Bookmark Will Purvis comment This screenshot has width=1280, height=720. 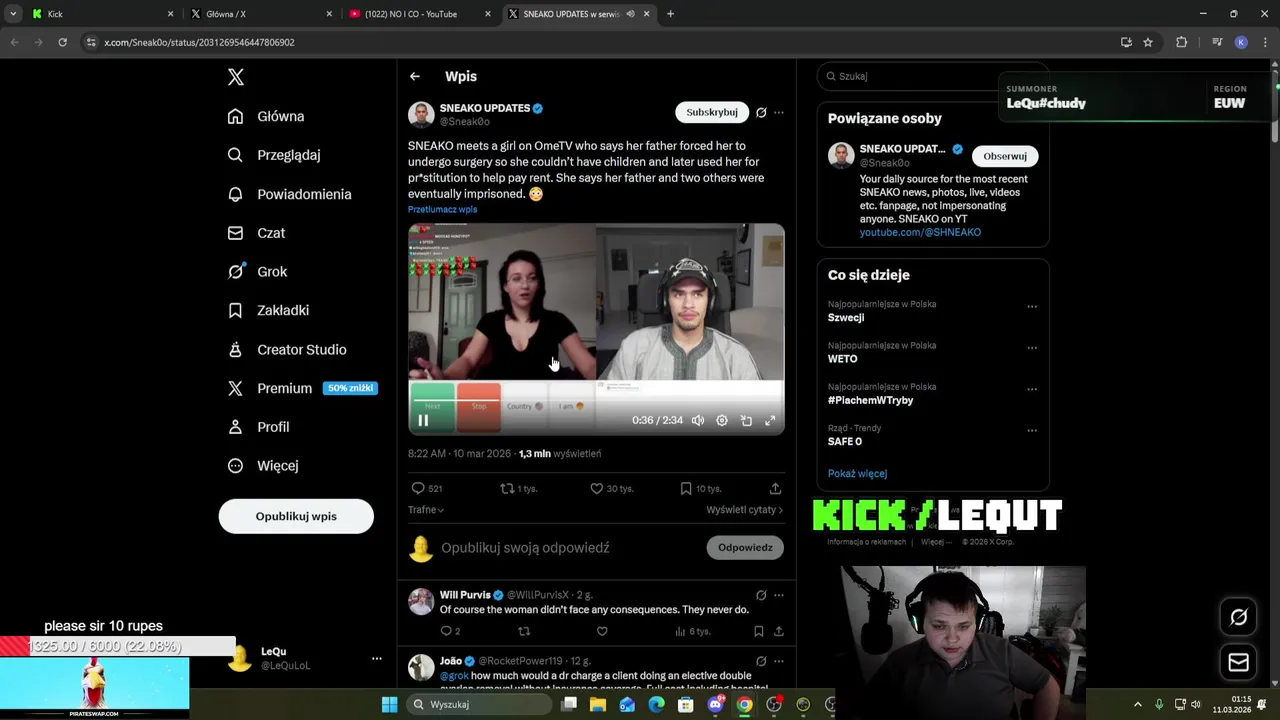[x=759, y=631]
